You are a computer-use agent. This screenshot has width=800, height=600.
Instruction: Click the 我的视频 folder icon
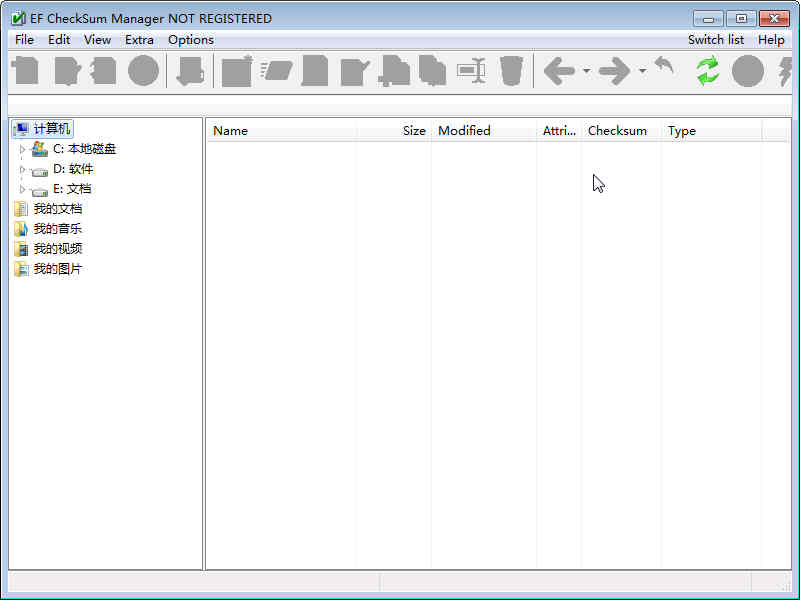pos(21,249)
